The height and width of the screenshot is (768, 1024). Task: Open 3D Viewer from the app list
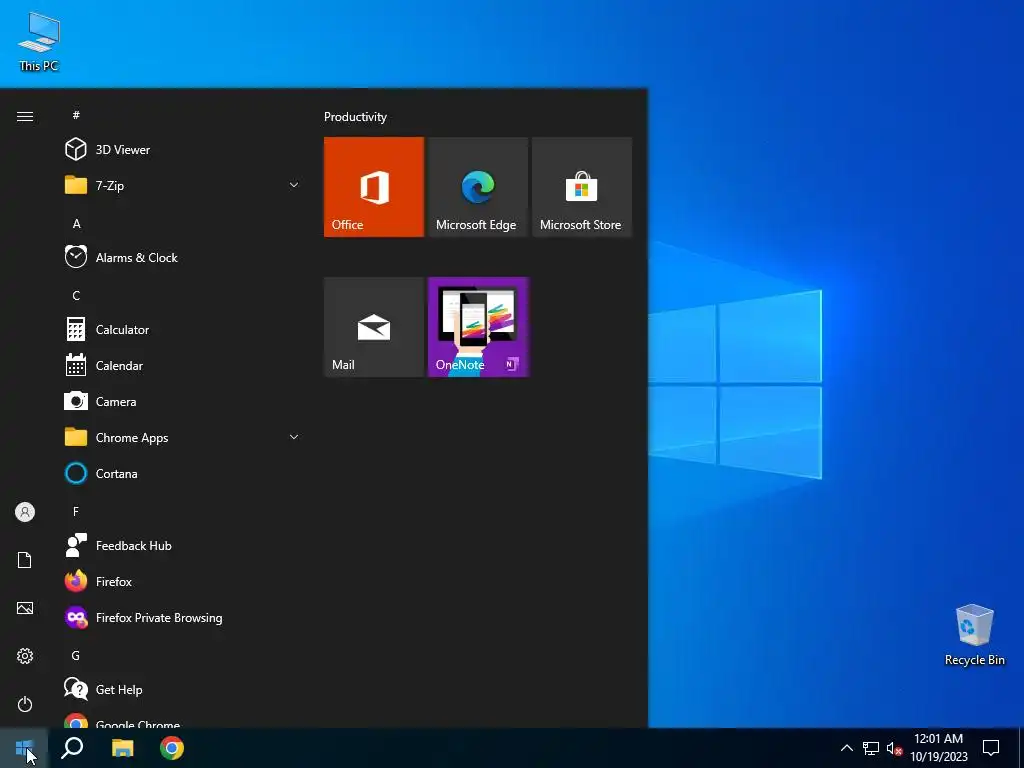pos(183,150)
